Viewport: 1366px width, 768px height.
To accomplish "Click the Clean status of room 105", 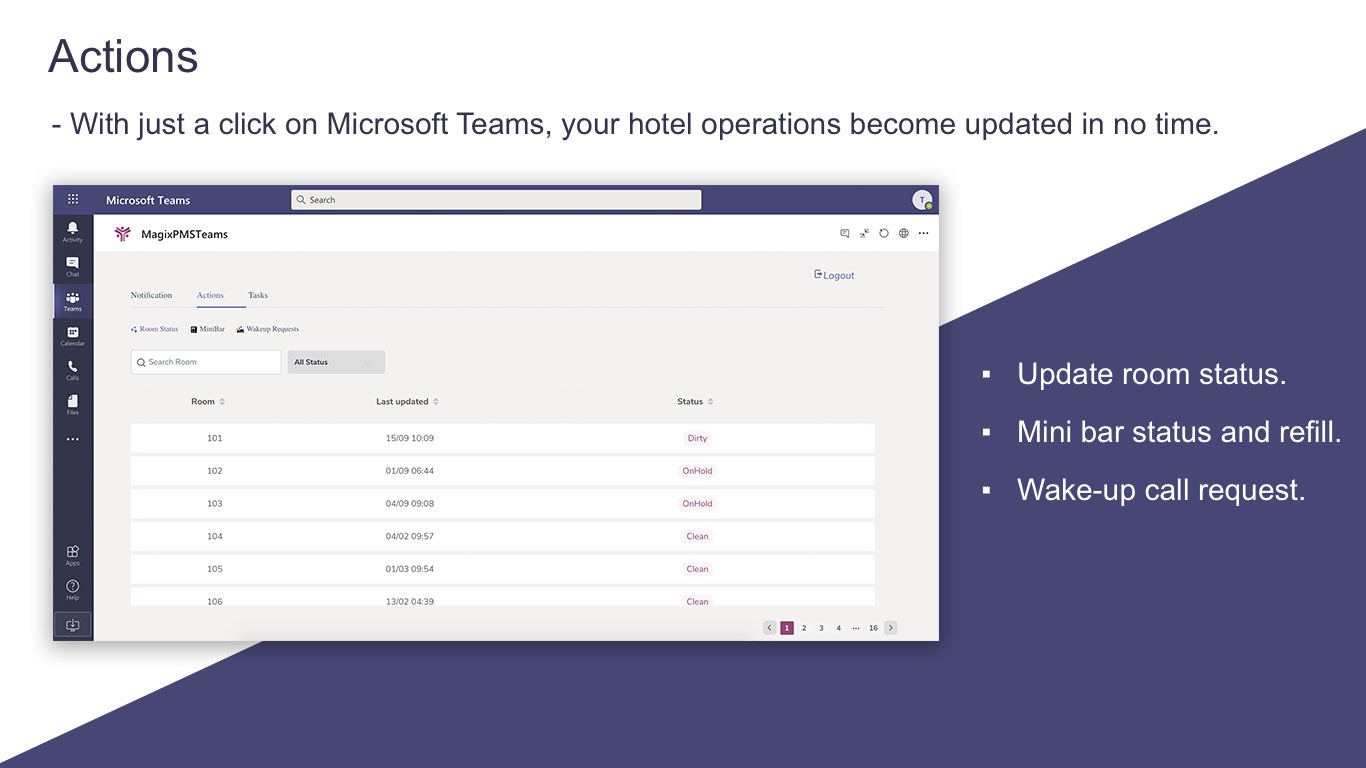I will point(697,569).
